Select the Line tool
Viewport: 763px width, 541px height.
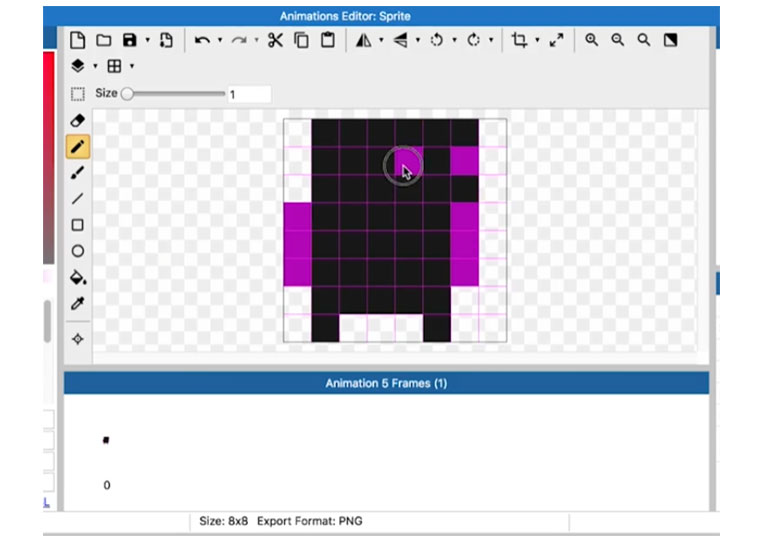pos(78,198)
